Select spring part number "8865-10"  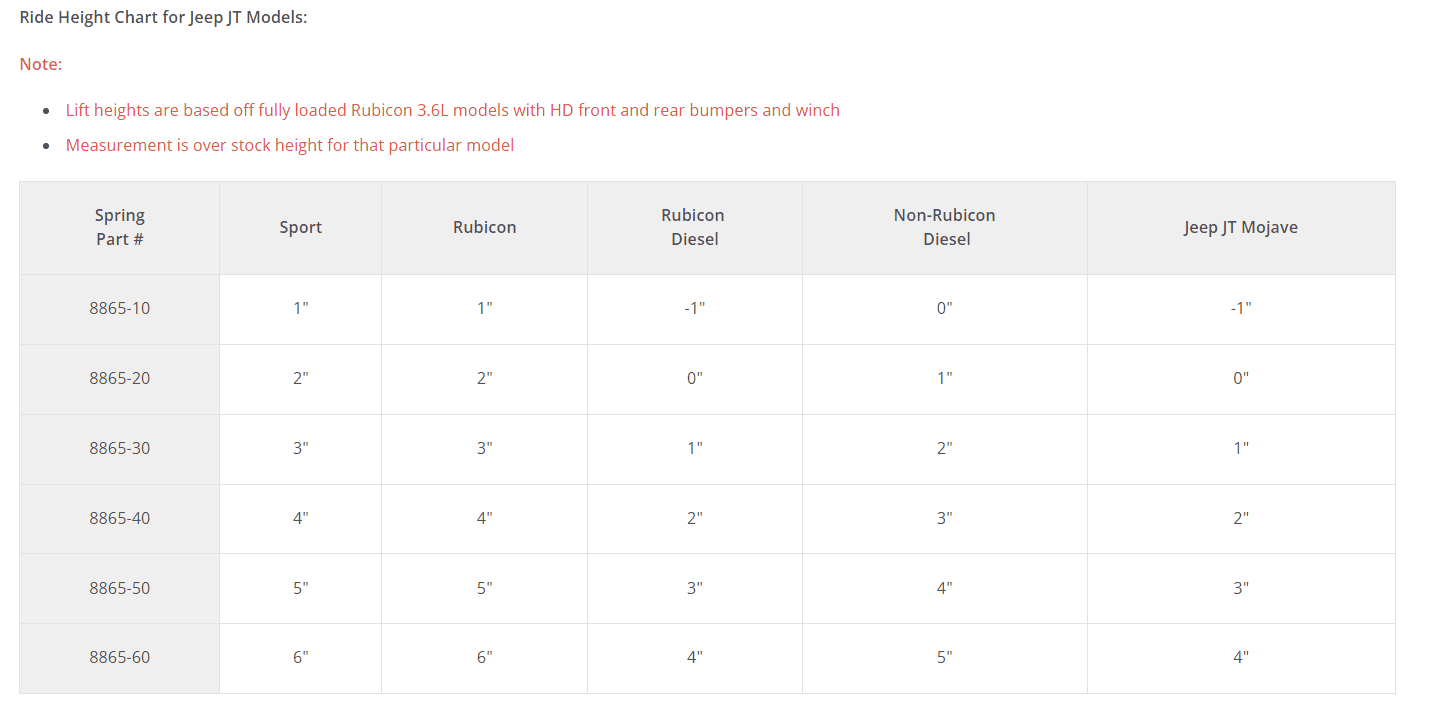(120, 309)
